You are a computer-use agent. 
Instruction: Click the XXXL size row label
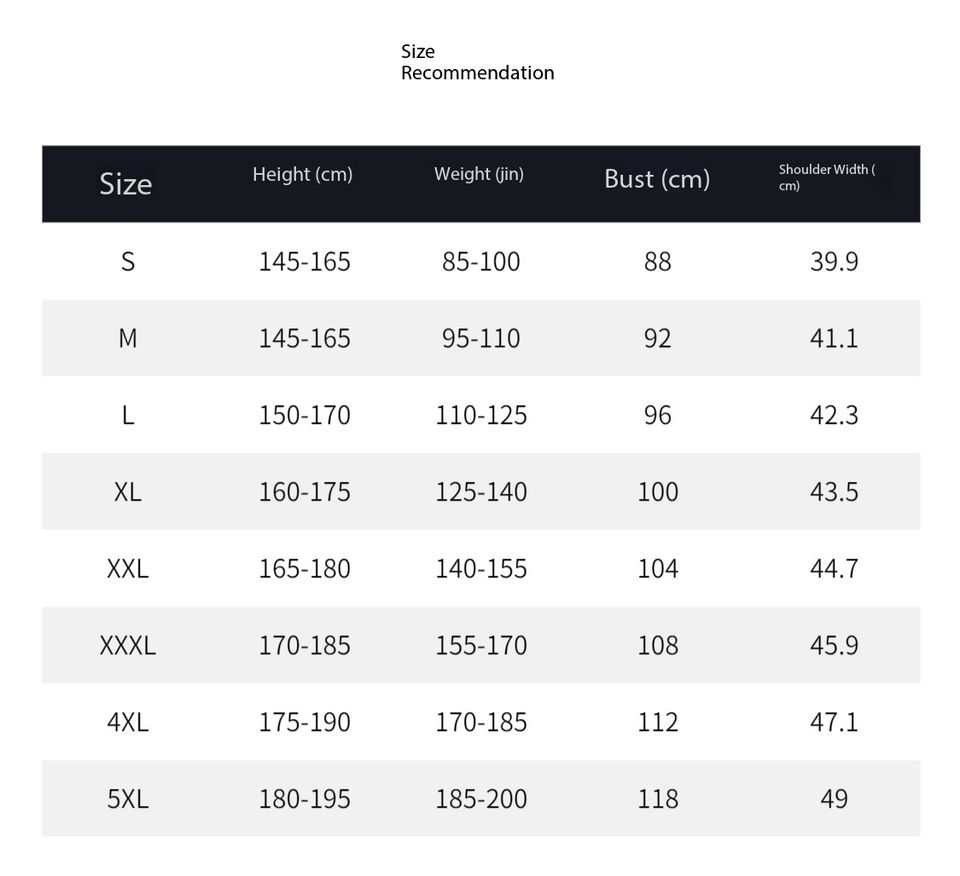click(x=128, y=646)
